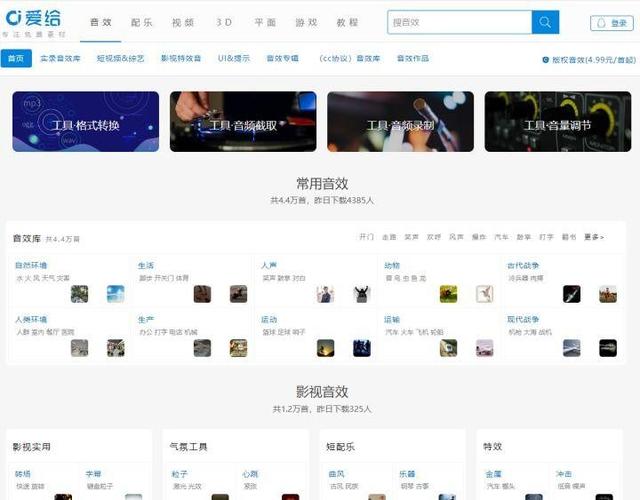Open the 自然环境 sound category
This screenshot has height=500, width=640.
pyautogui.click(x=30, y=266)
